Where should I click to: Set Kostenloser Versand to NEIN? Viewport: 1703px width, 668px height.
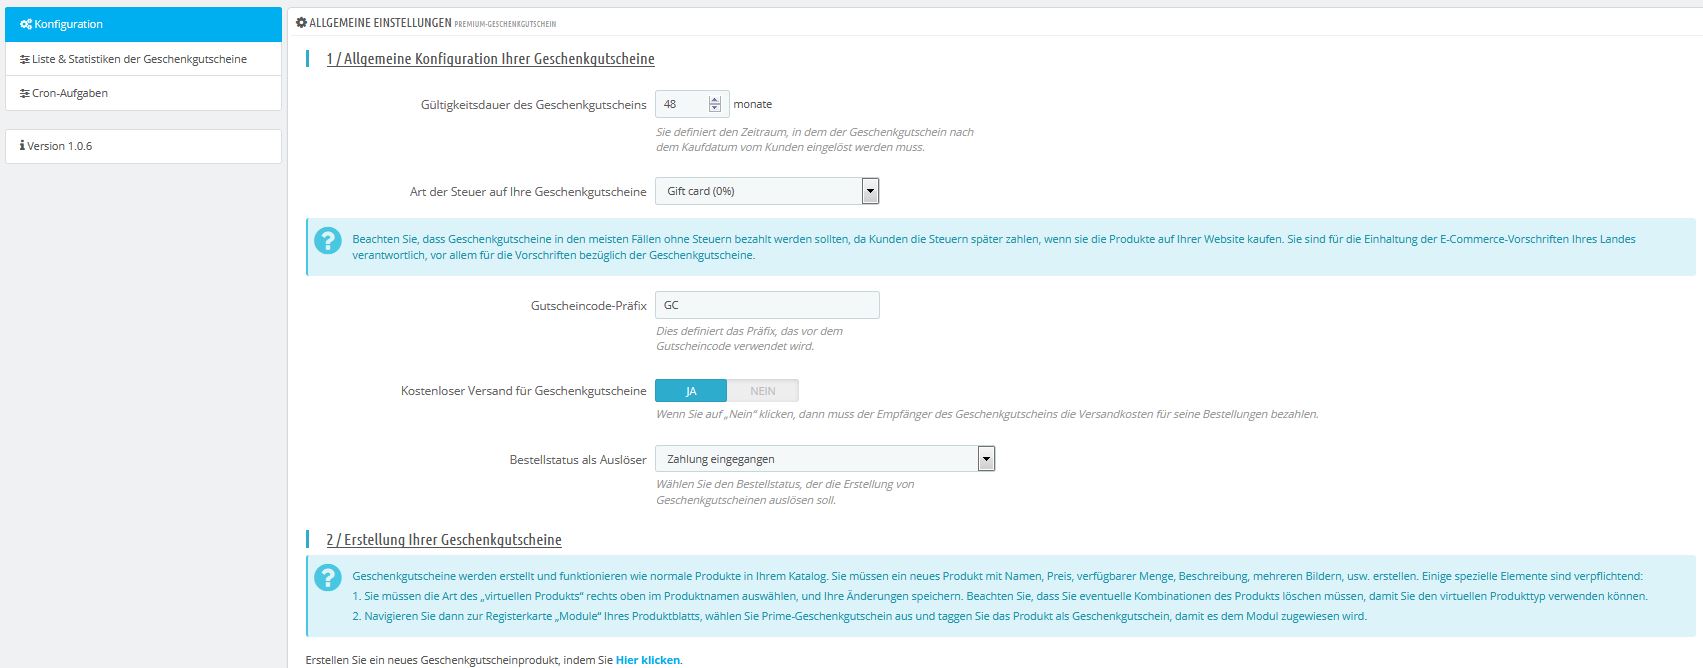point(763,391)
